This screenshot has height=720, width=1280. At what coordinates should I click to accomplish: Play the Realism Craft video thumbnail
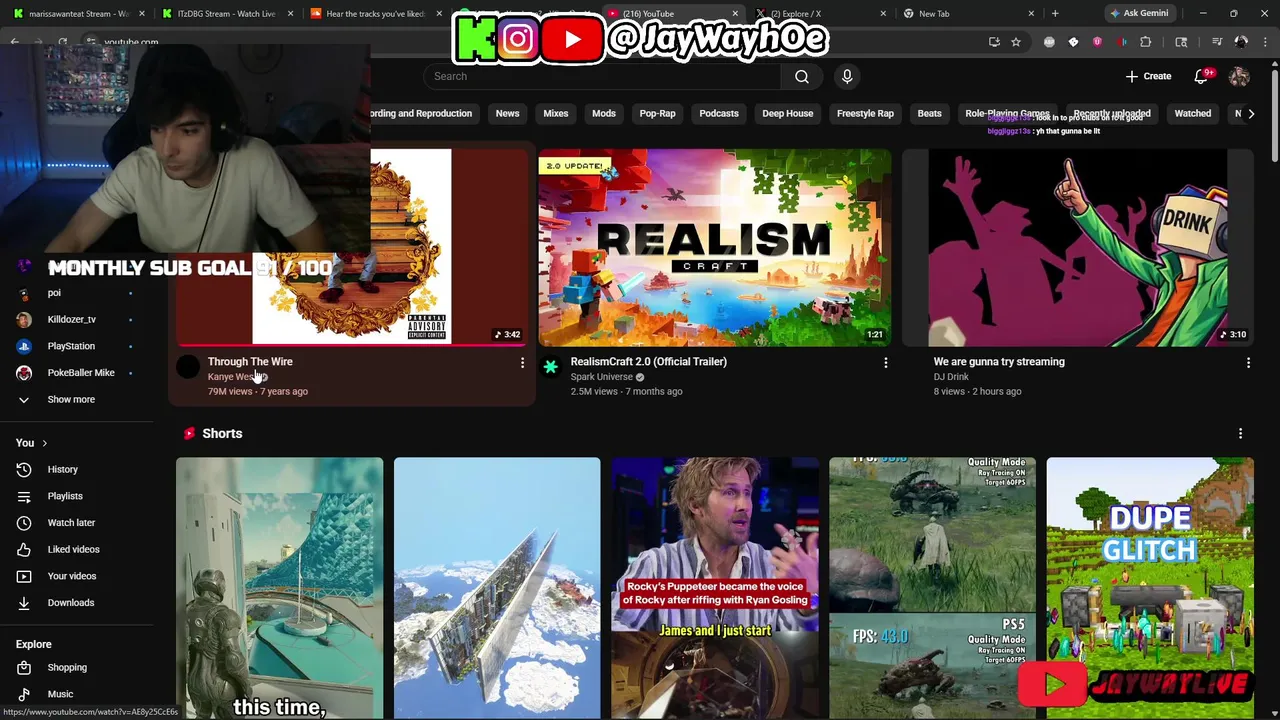pyautogui.click(x=715, y=248)
